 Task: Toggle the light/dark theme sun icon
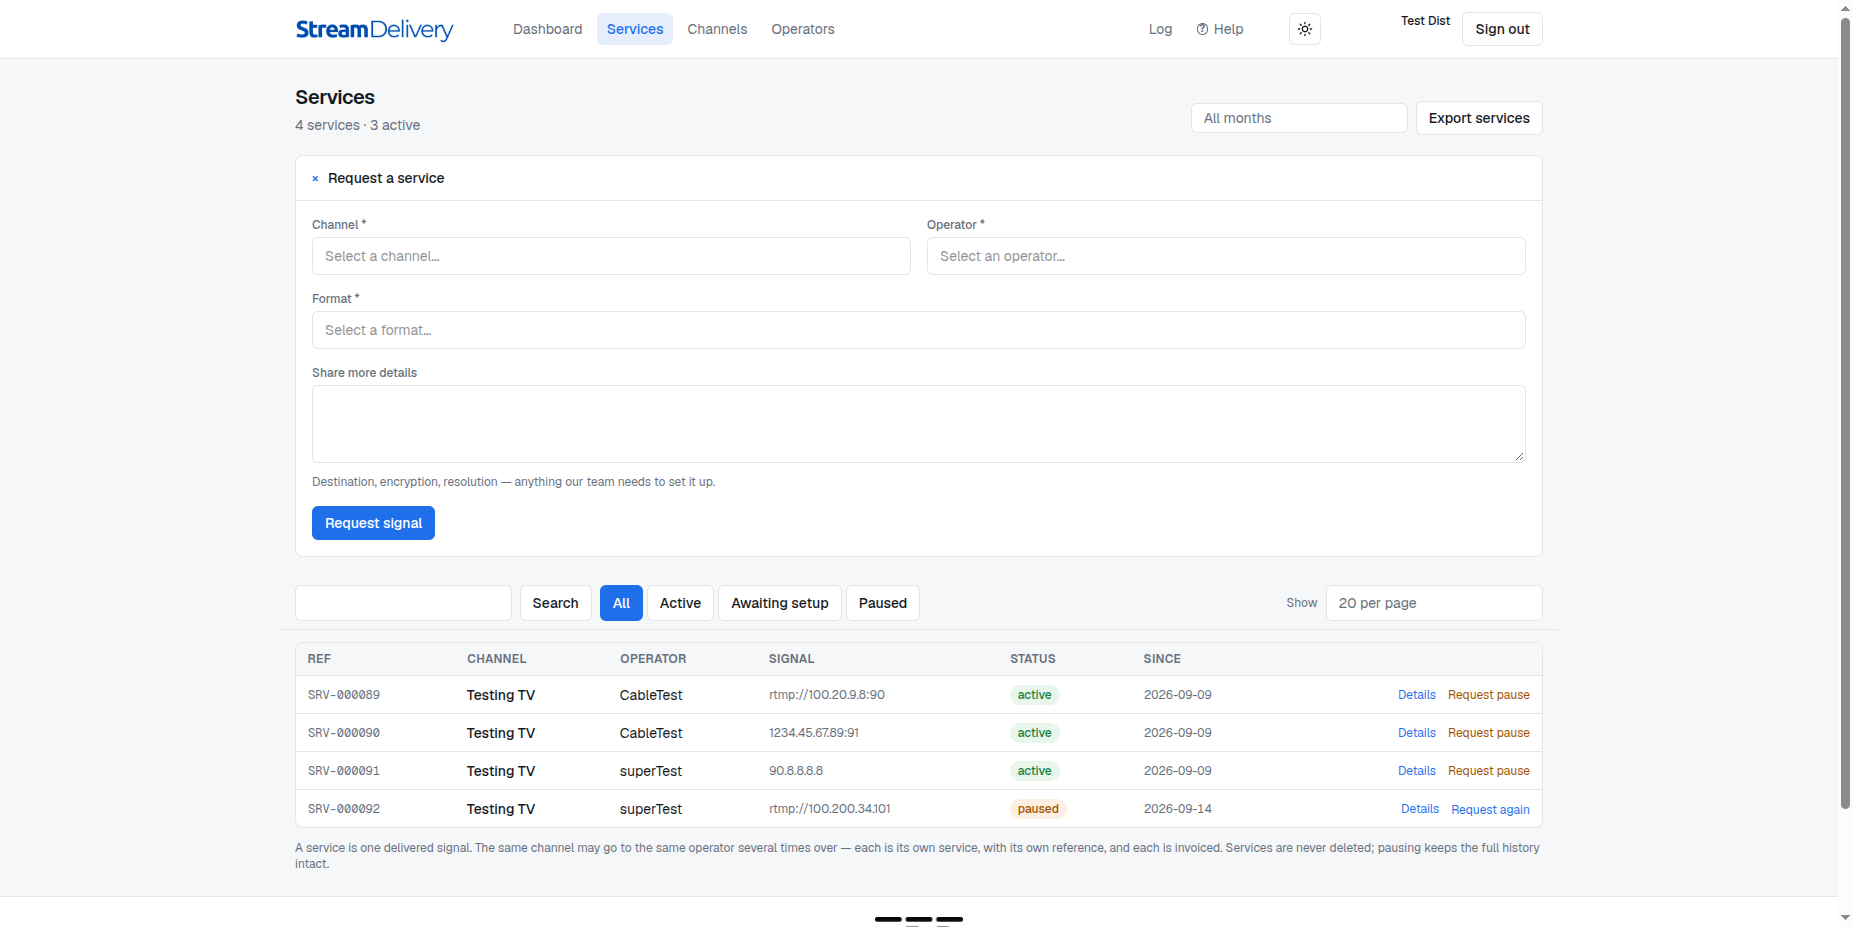point(1305,29)
